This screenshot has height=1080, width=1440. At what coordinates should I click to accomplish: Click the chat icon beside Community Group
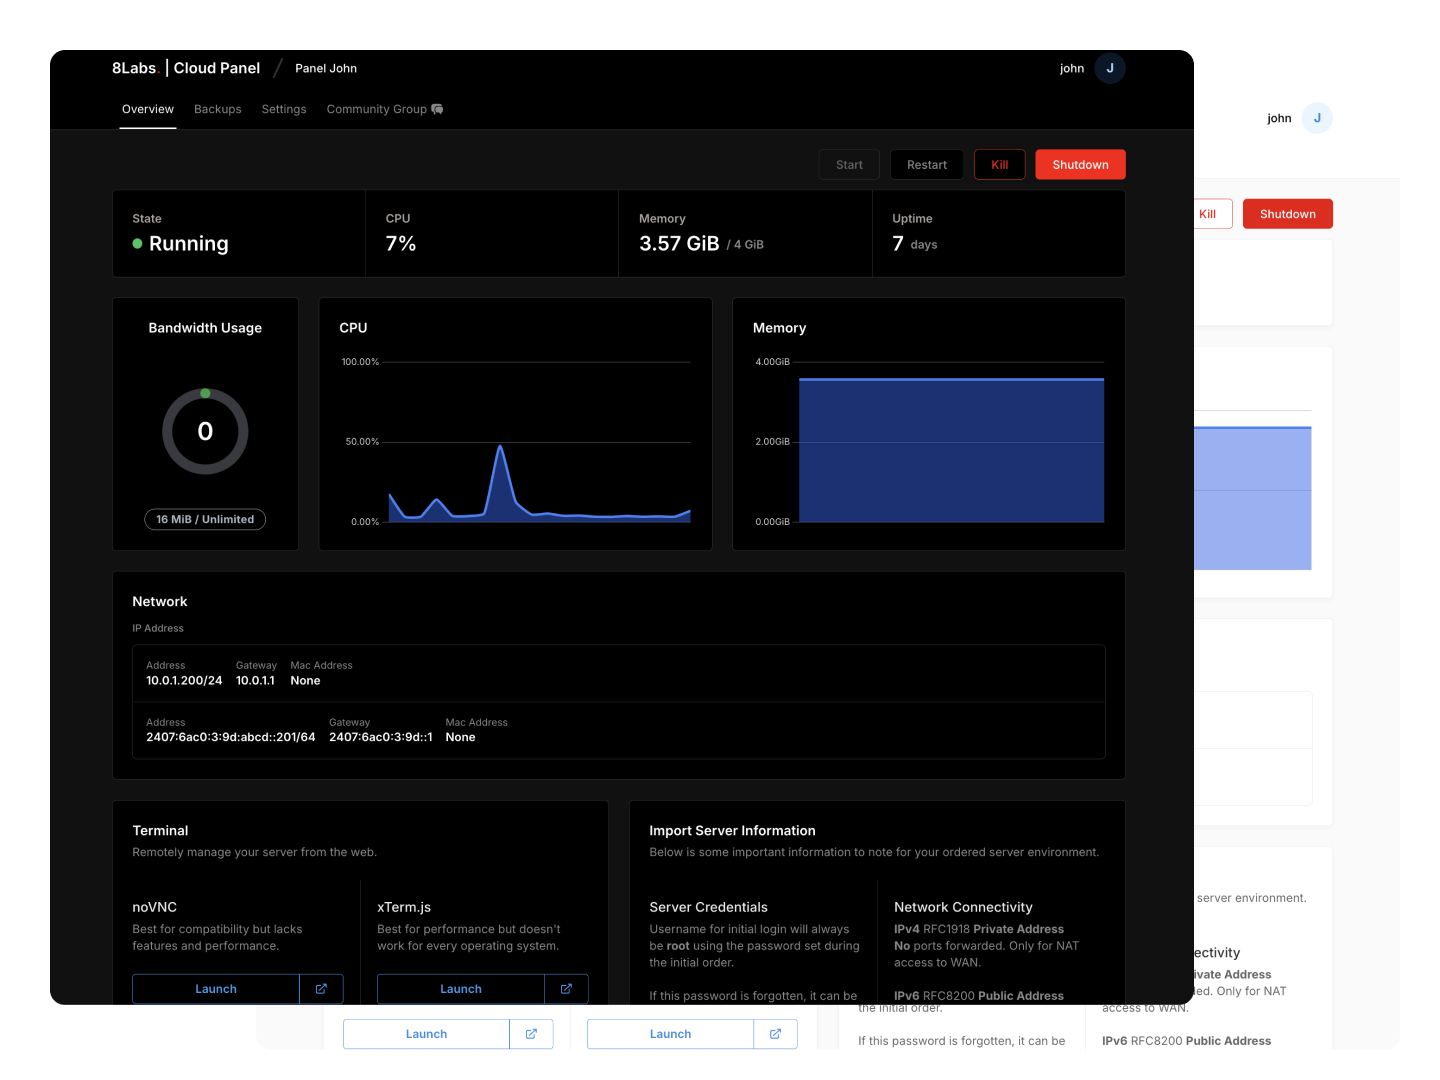point(437,109)
